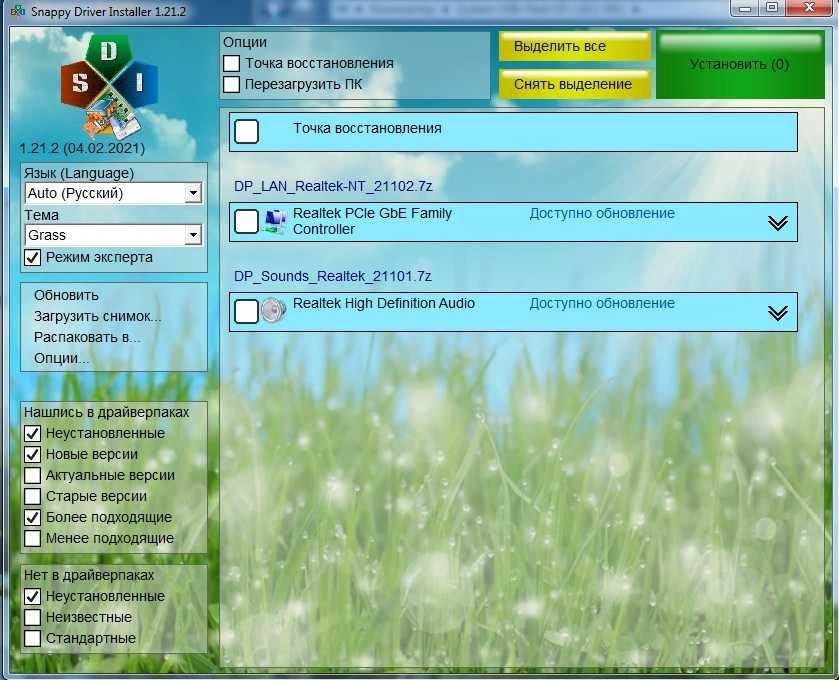Check Менее подходящие filter
Image resolution: width=839 pixels, height=680 pixels.
click(33, 538)
